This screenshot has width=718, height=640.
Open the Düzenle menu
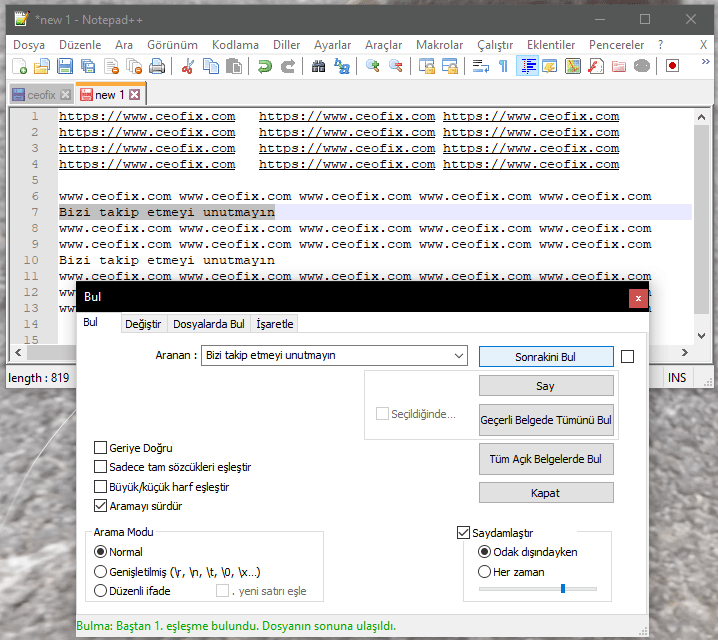tap(80, 45)
